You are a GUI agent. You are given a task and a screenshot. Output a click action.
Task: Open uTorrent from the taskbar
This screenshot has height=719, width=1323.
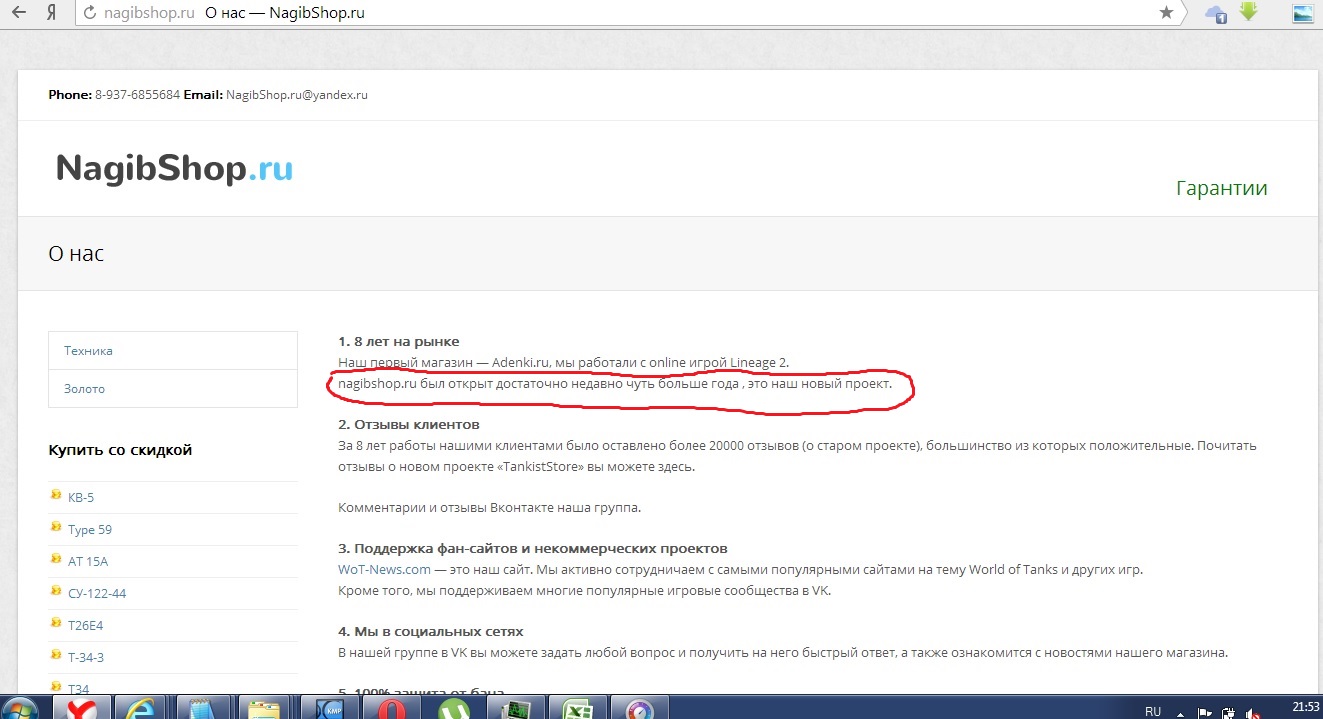click(x=454, y=707)
